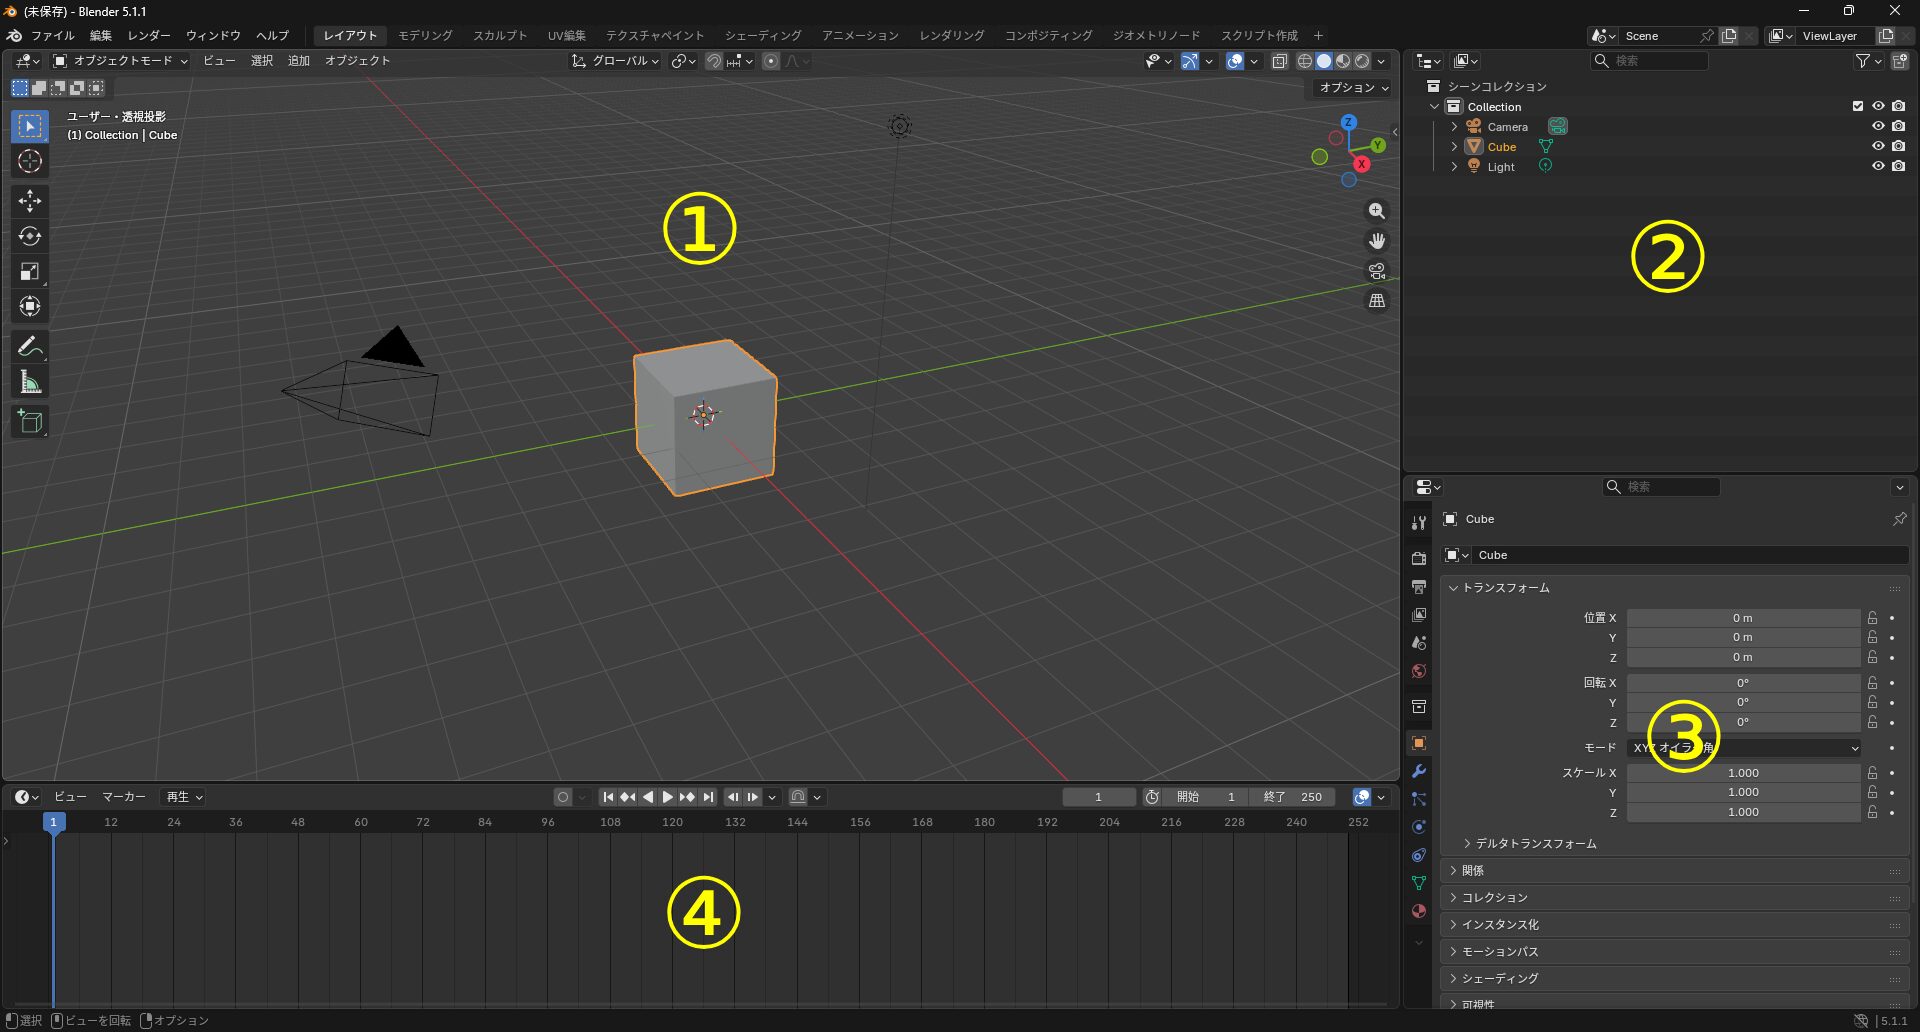
Task: Select the Move tool in the toolbar
Action: coord(30,201)
